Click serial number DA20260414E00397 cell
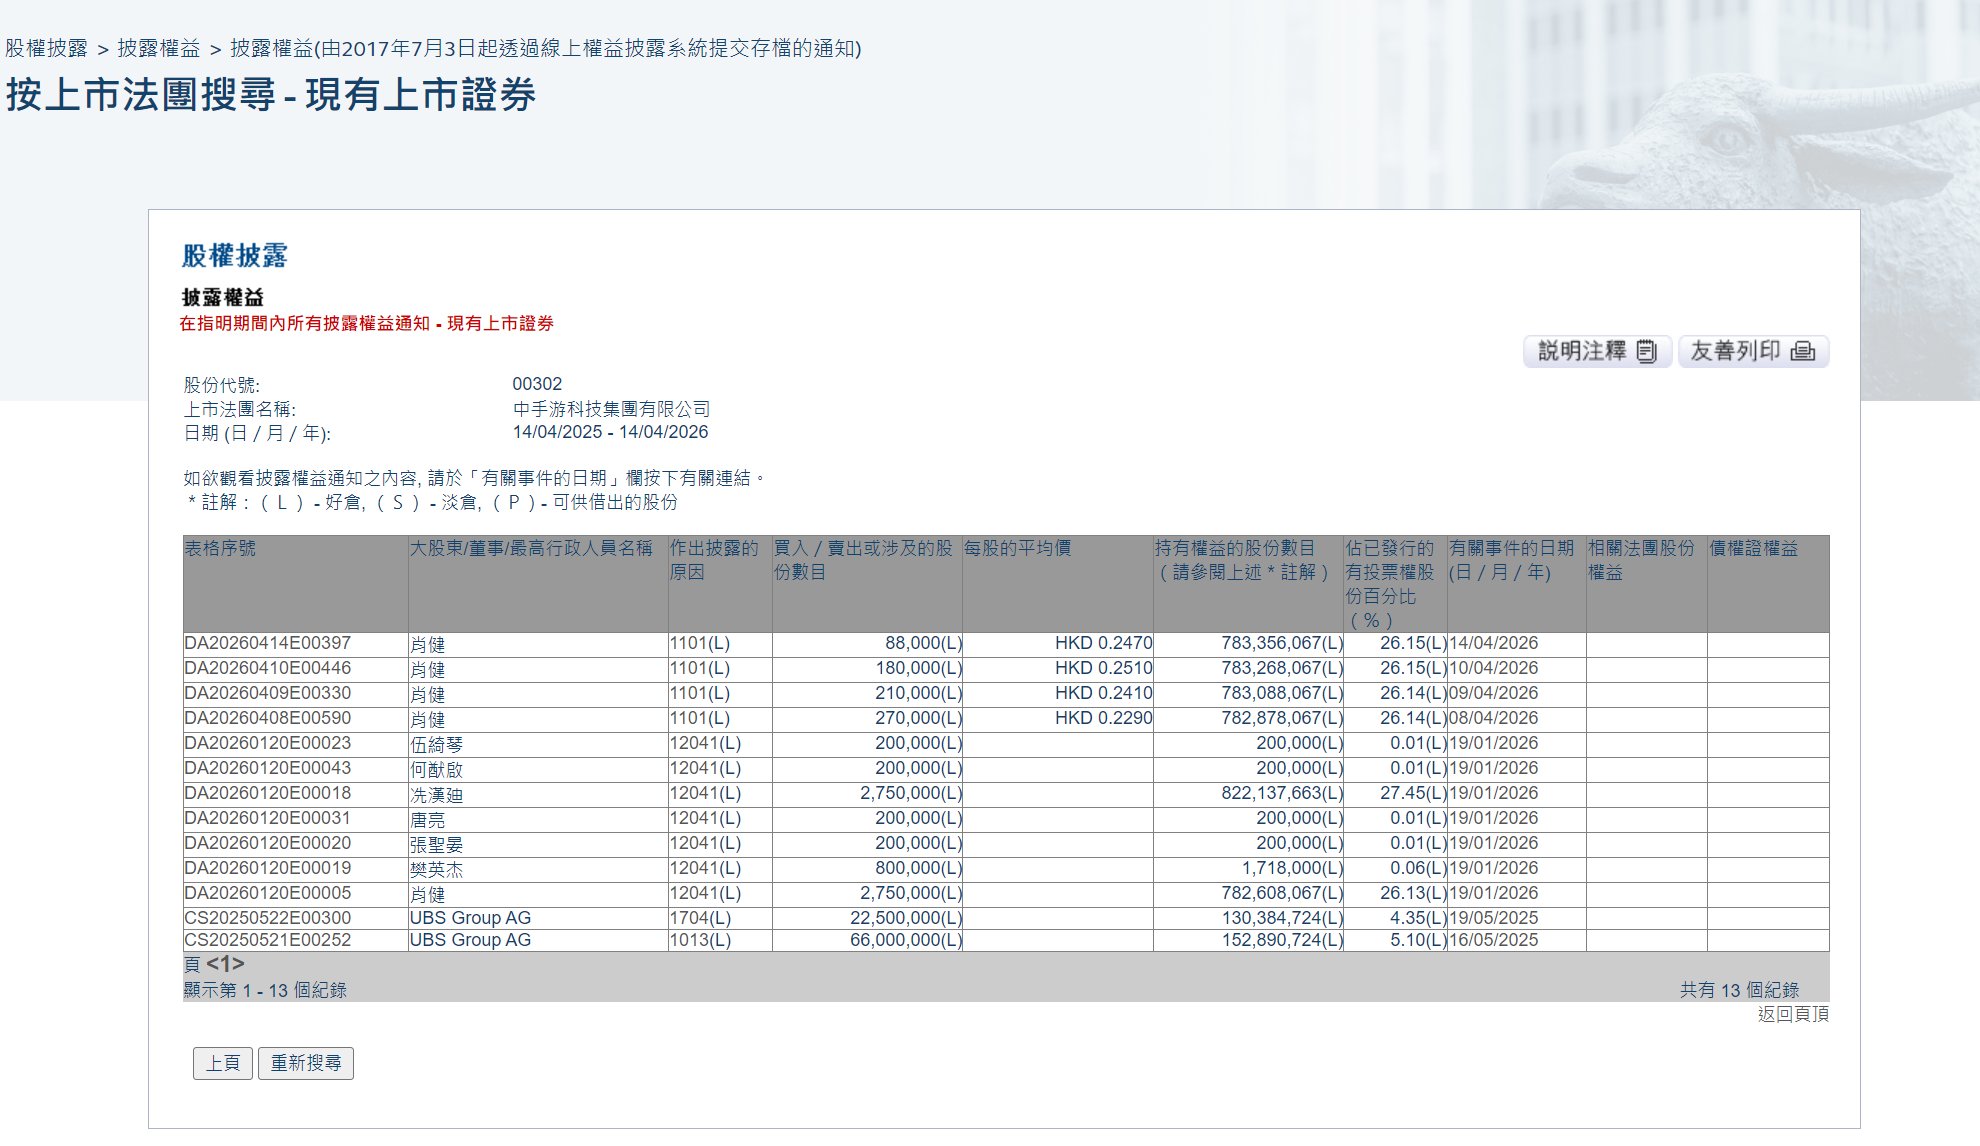1980x1146 pixels. pyautogui.click(x=268, y=643)
